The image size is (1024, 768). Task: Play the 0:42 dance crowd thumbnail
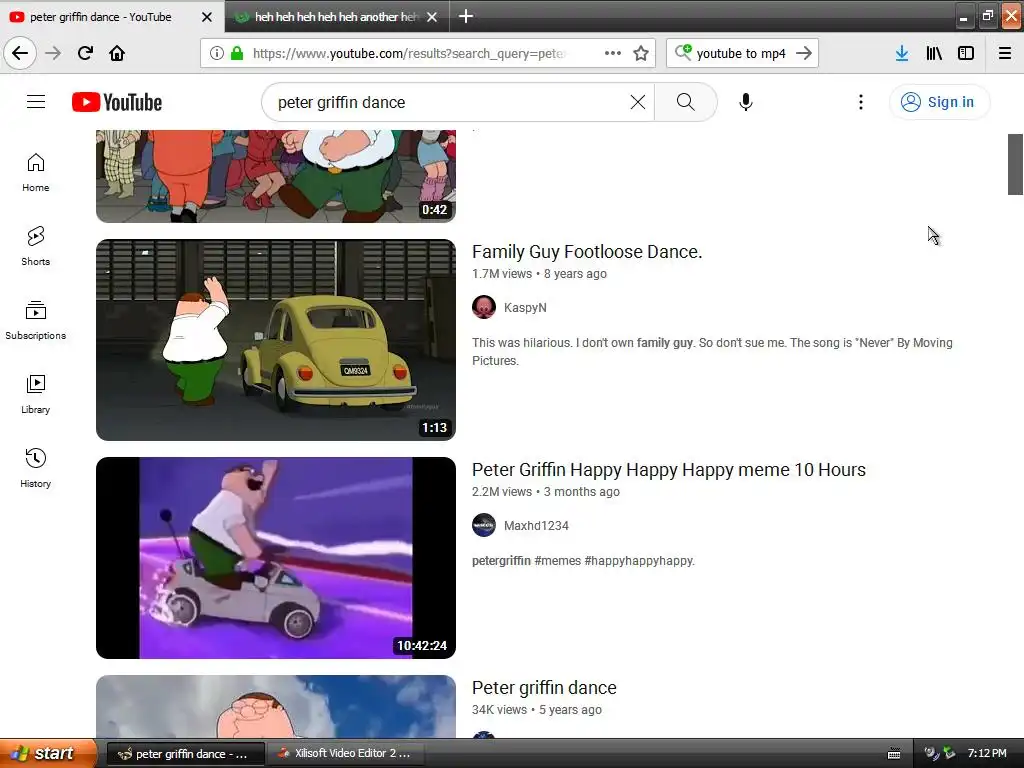point(276,176)
